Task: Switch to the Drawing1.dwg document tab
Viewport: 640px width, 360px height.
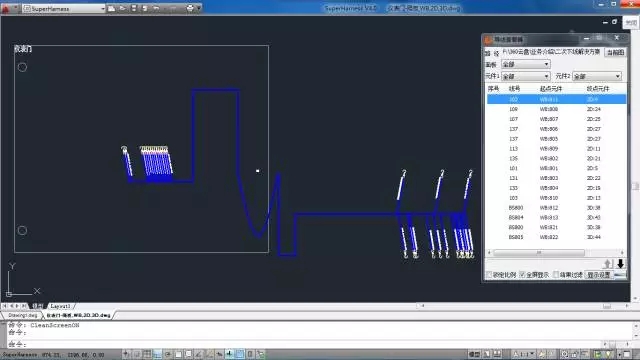Action: pos(22,315)
